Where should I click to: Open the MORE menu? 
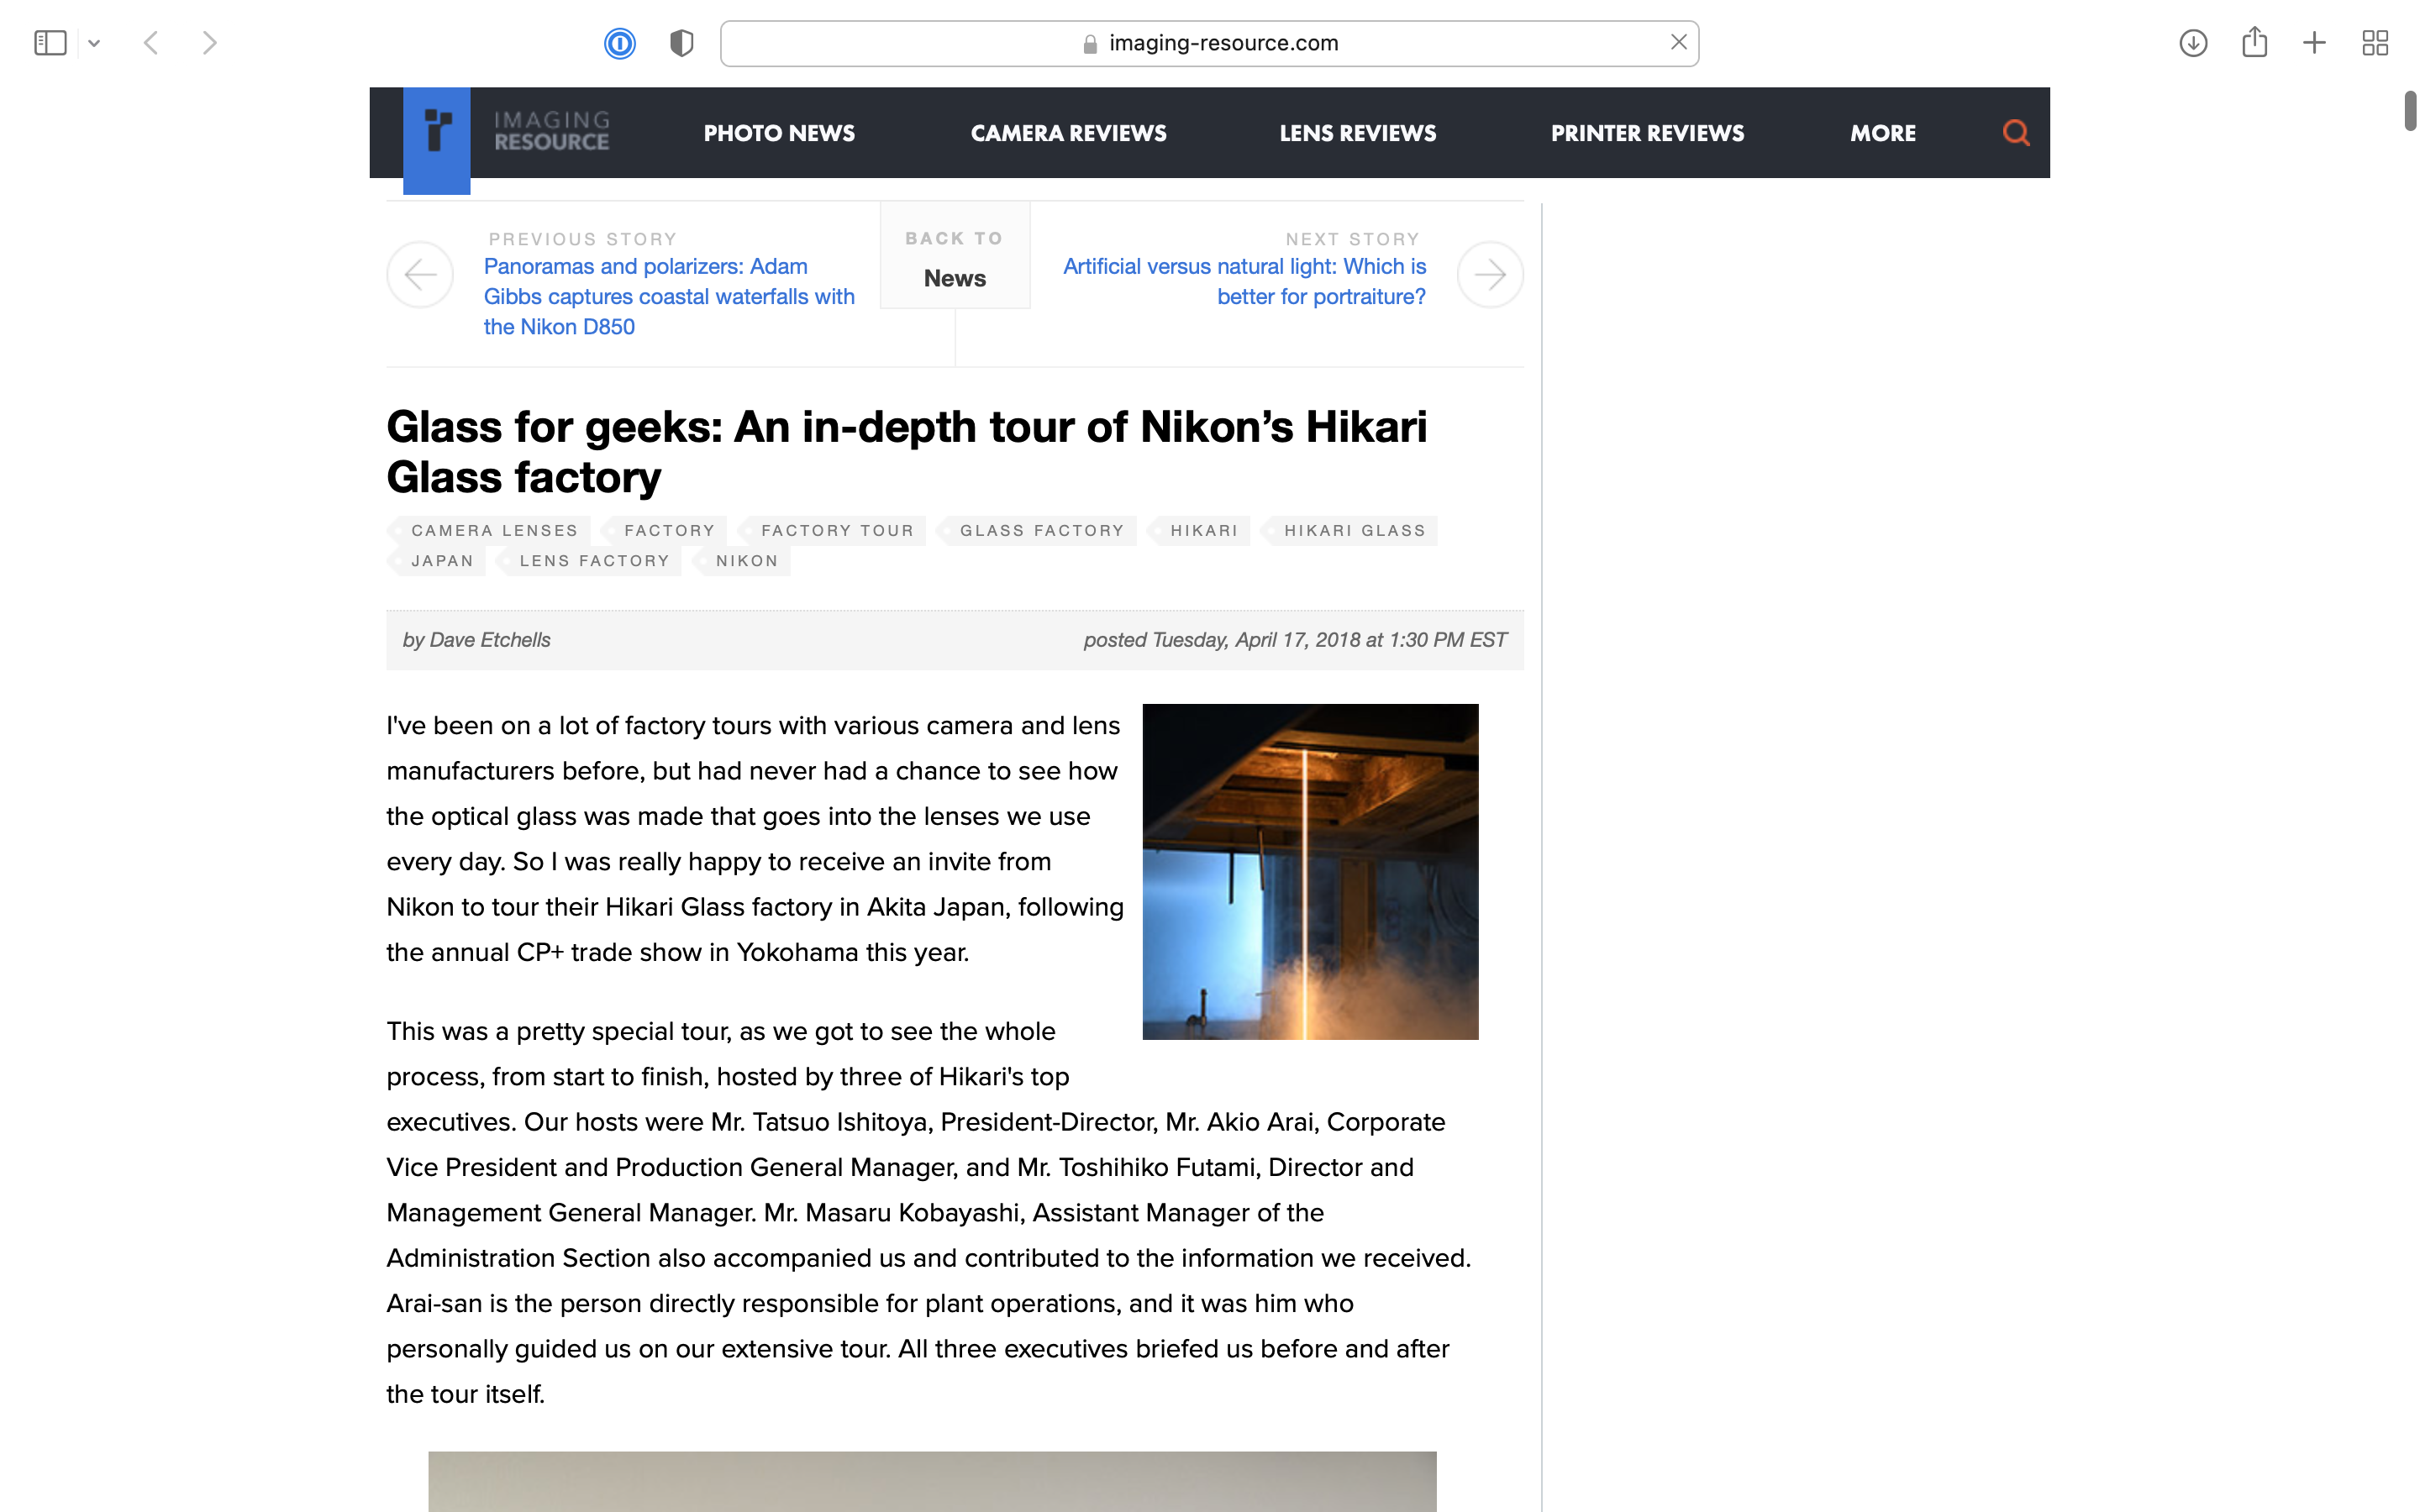1883,133
